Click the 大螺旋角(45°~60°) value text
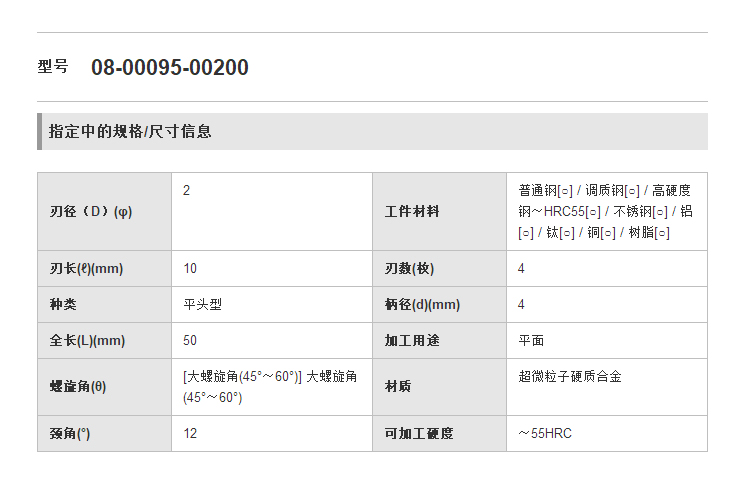 [270, 386]
